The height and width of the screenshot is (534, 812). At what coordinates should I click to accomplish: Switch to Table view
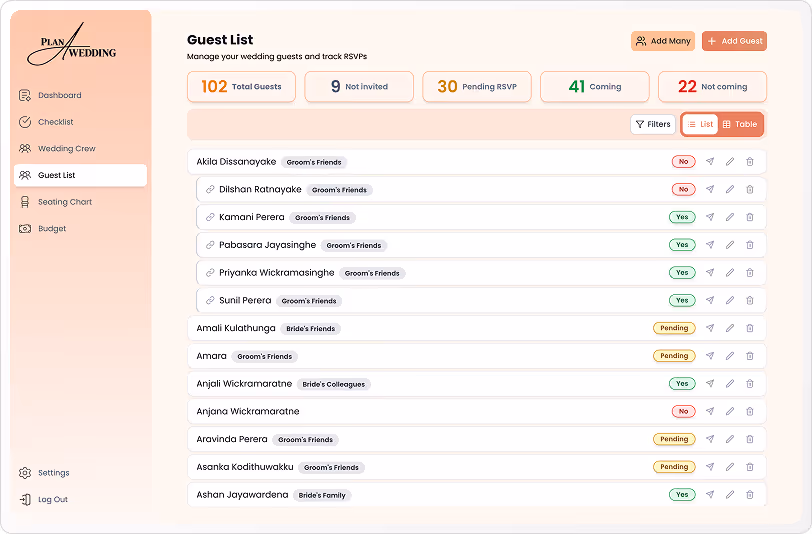740,124
